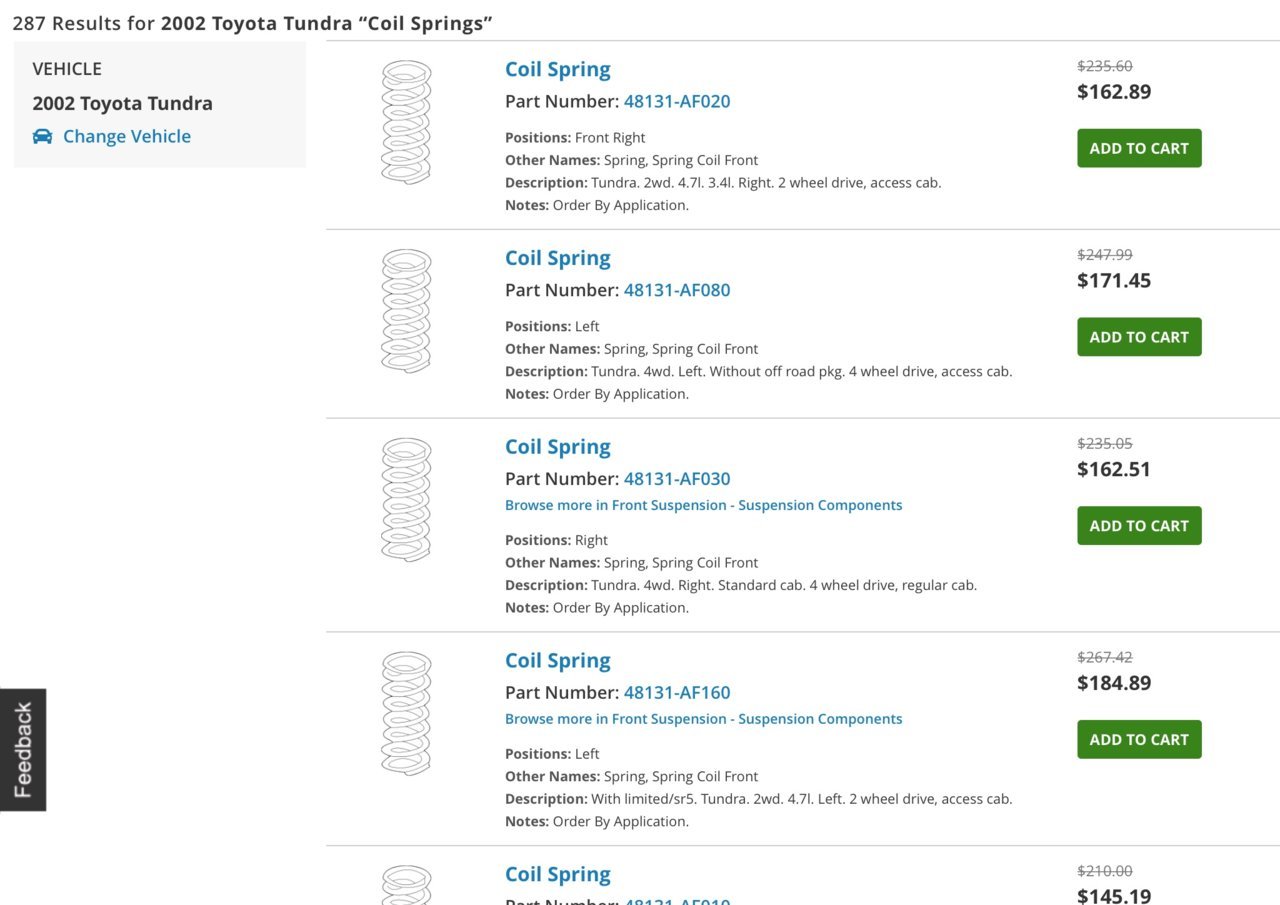The width and height of the screenshot is (1280, 905).
Task: Click part number 48131-AF020
Action: (x=677, y=101)
